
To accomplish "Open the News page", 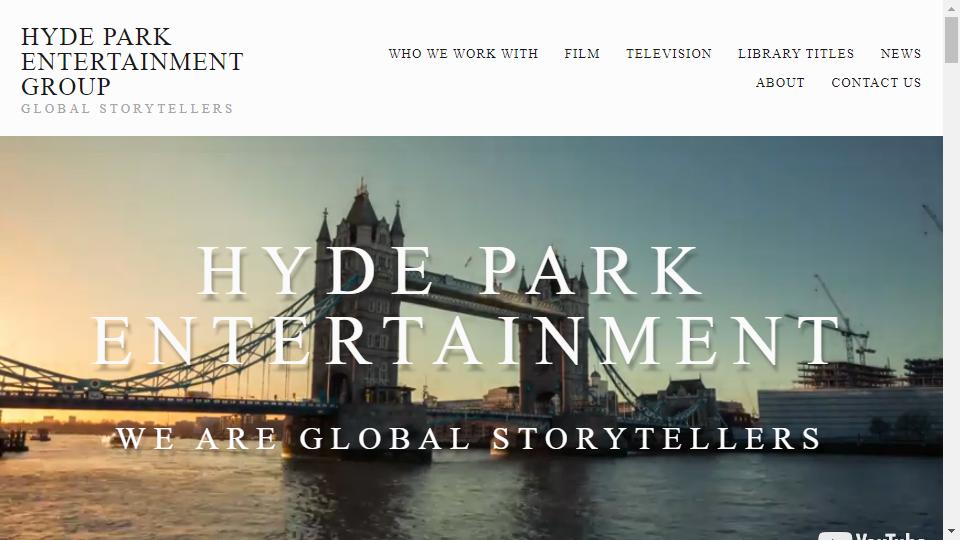I will 901,54.
